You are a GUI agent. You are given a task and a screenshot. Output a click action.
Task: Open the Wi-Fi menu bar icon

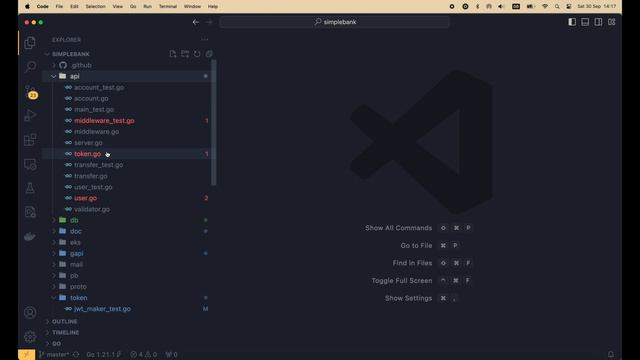coord(544,7)
